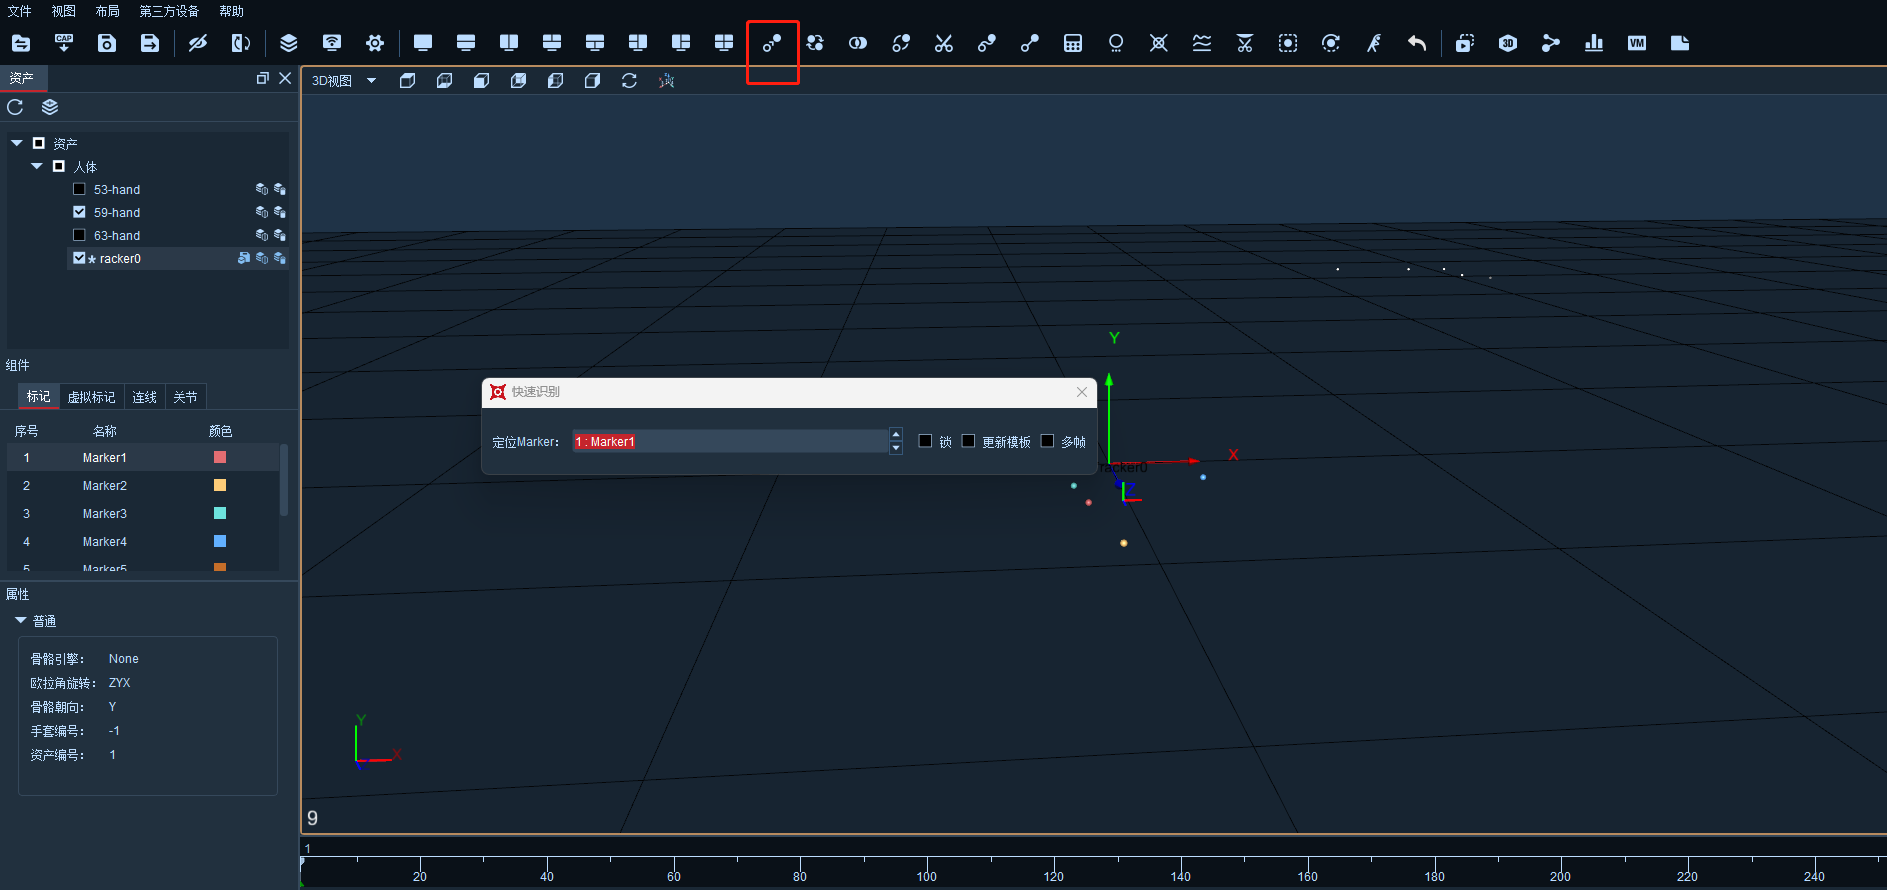Click the highlighted quick identify marker icon
This screenshot has width=1887, height=890.
tap(772, 43)
